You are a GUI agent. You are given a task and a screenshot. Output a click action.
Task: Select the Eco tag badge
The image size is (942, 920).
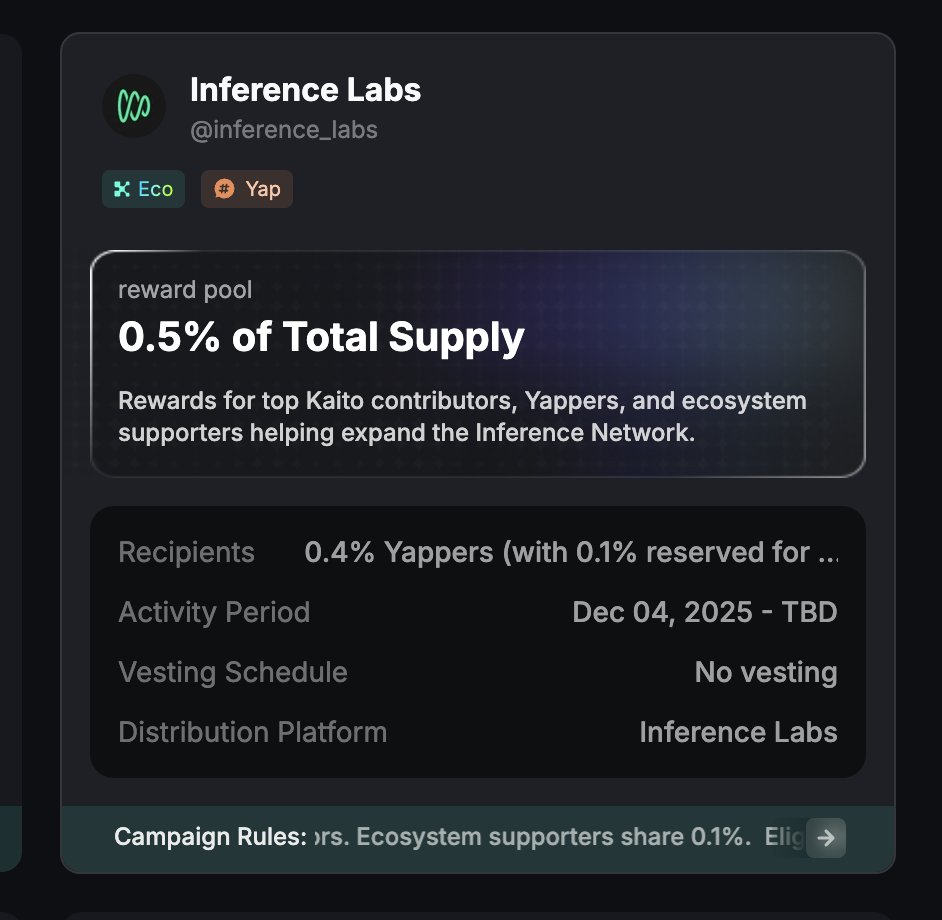pyautogui.click(x=143, y=189)
